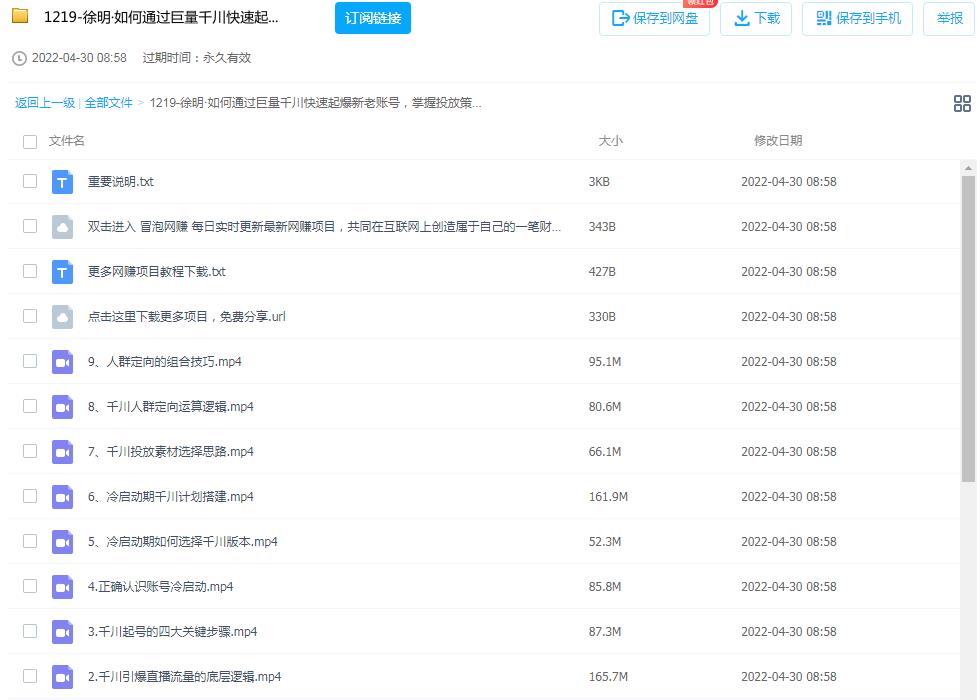Click the 举报 button
The height and width of the screenshot is (700, 980).
click(949, 19)
